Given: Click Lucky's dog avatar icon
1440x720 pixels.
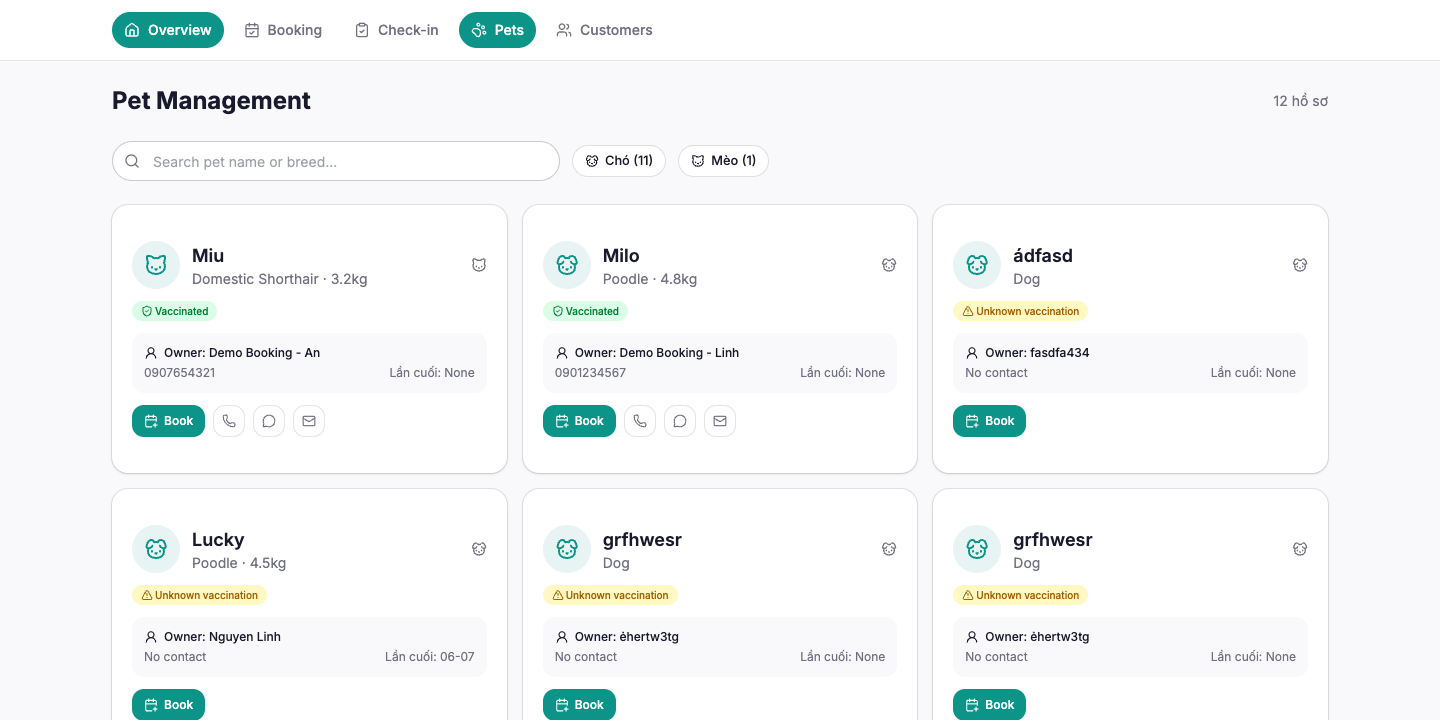Looking at the screenshot, I should pos(156,549).
